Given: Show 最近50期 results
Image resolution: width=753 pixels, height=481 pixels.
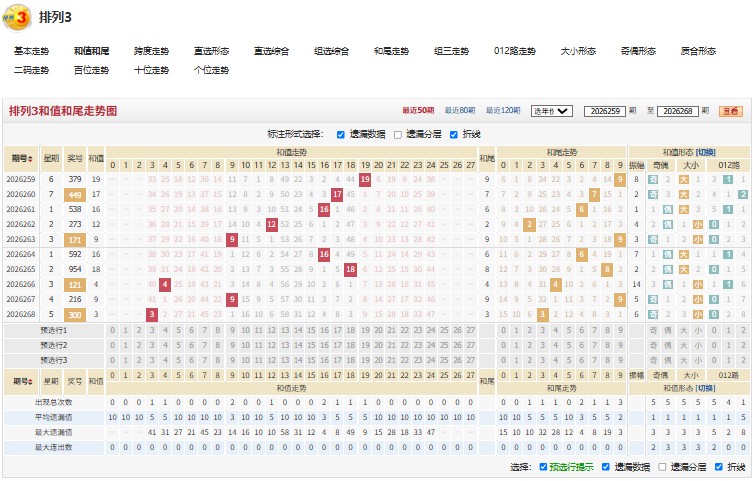Looking at the screenshot, I should (418, 110).
